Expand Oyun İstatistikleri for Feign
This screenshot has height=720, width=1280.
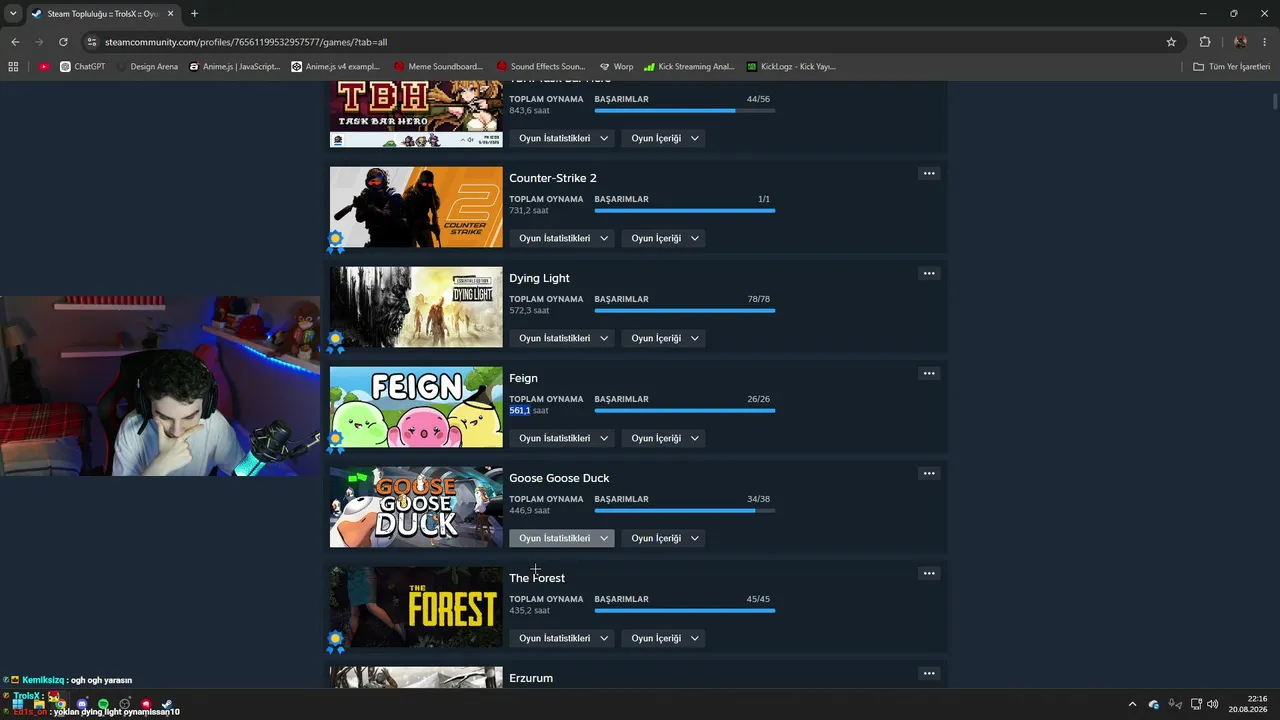(562, 438)
